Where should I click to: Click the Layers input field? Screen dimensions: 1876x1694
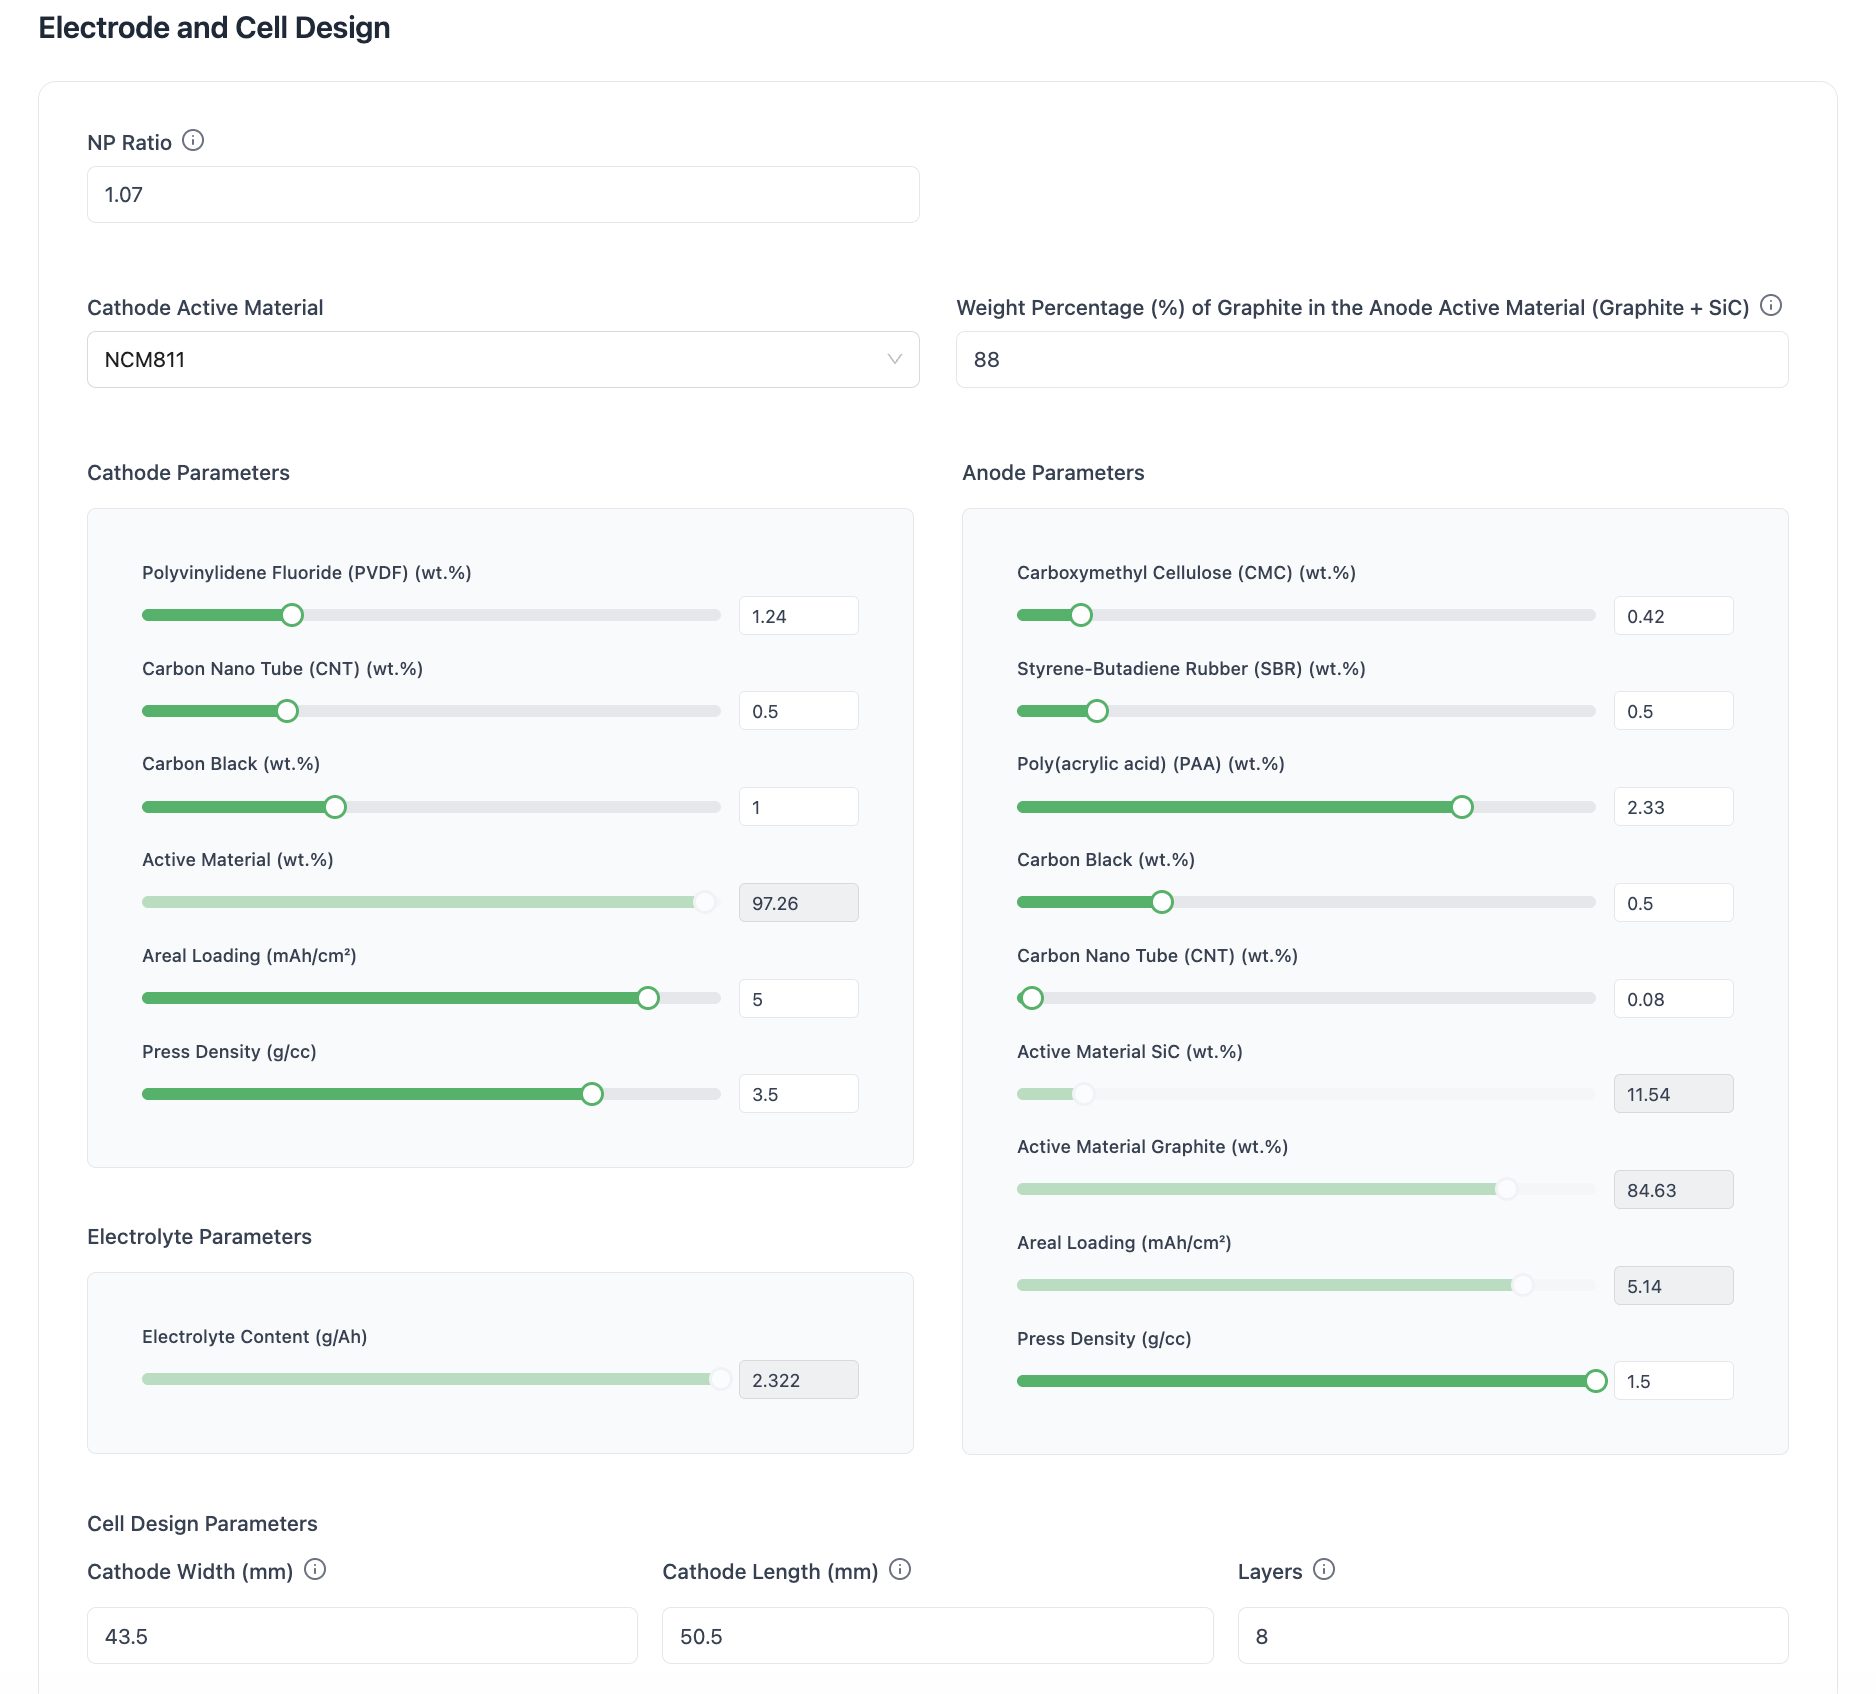point(1513,1636)
